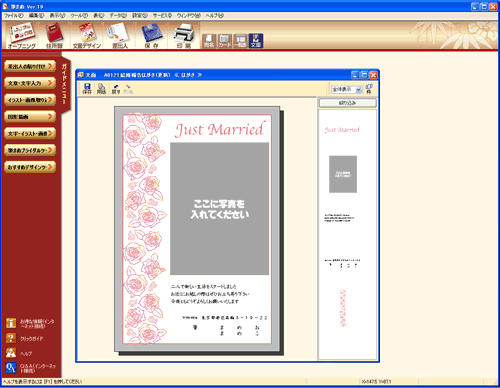500x388 pixels.
Task: Open the 文面デザイン design icon
Action: pyautogui.click(x=87, y=36)
